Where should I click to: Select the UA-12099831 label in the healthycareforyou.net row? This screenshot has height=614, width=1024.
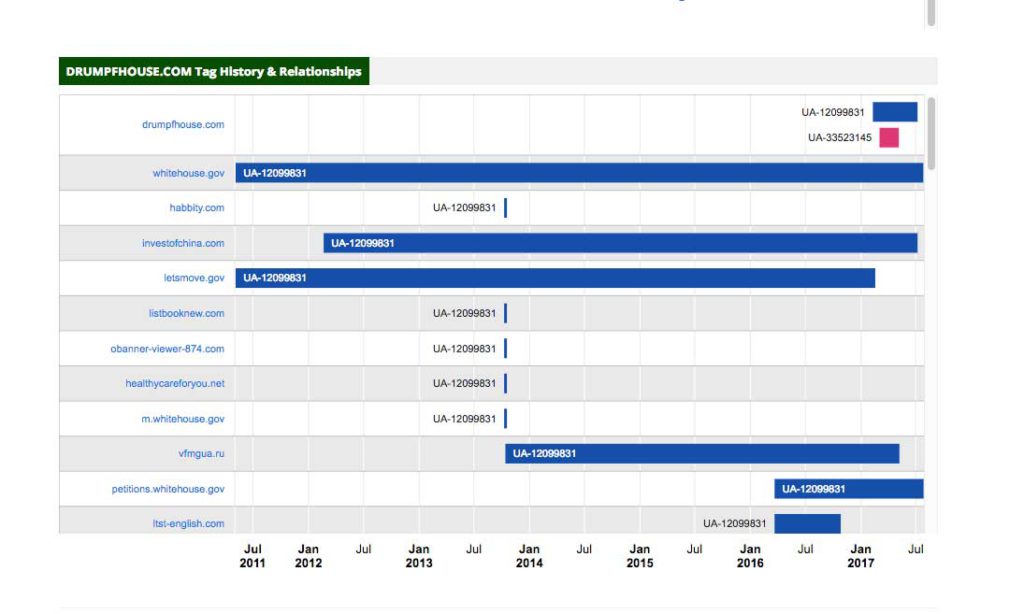click(x=464, y=383)
